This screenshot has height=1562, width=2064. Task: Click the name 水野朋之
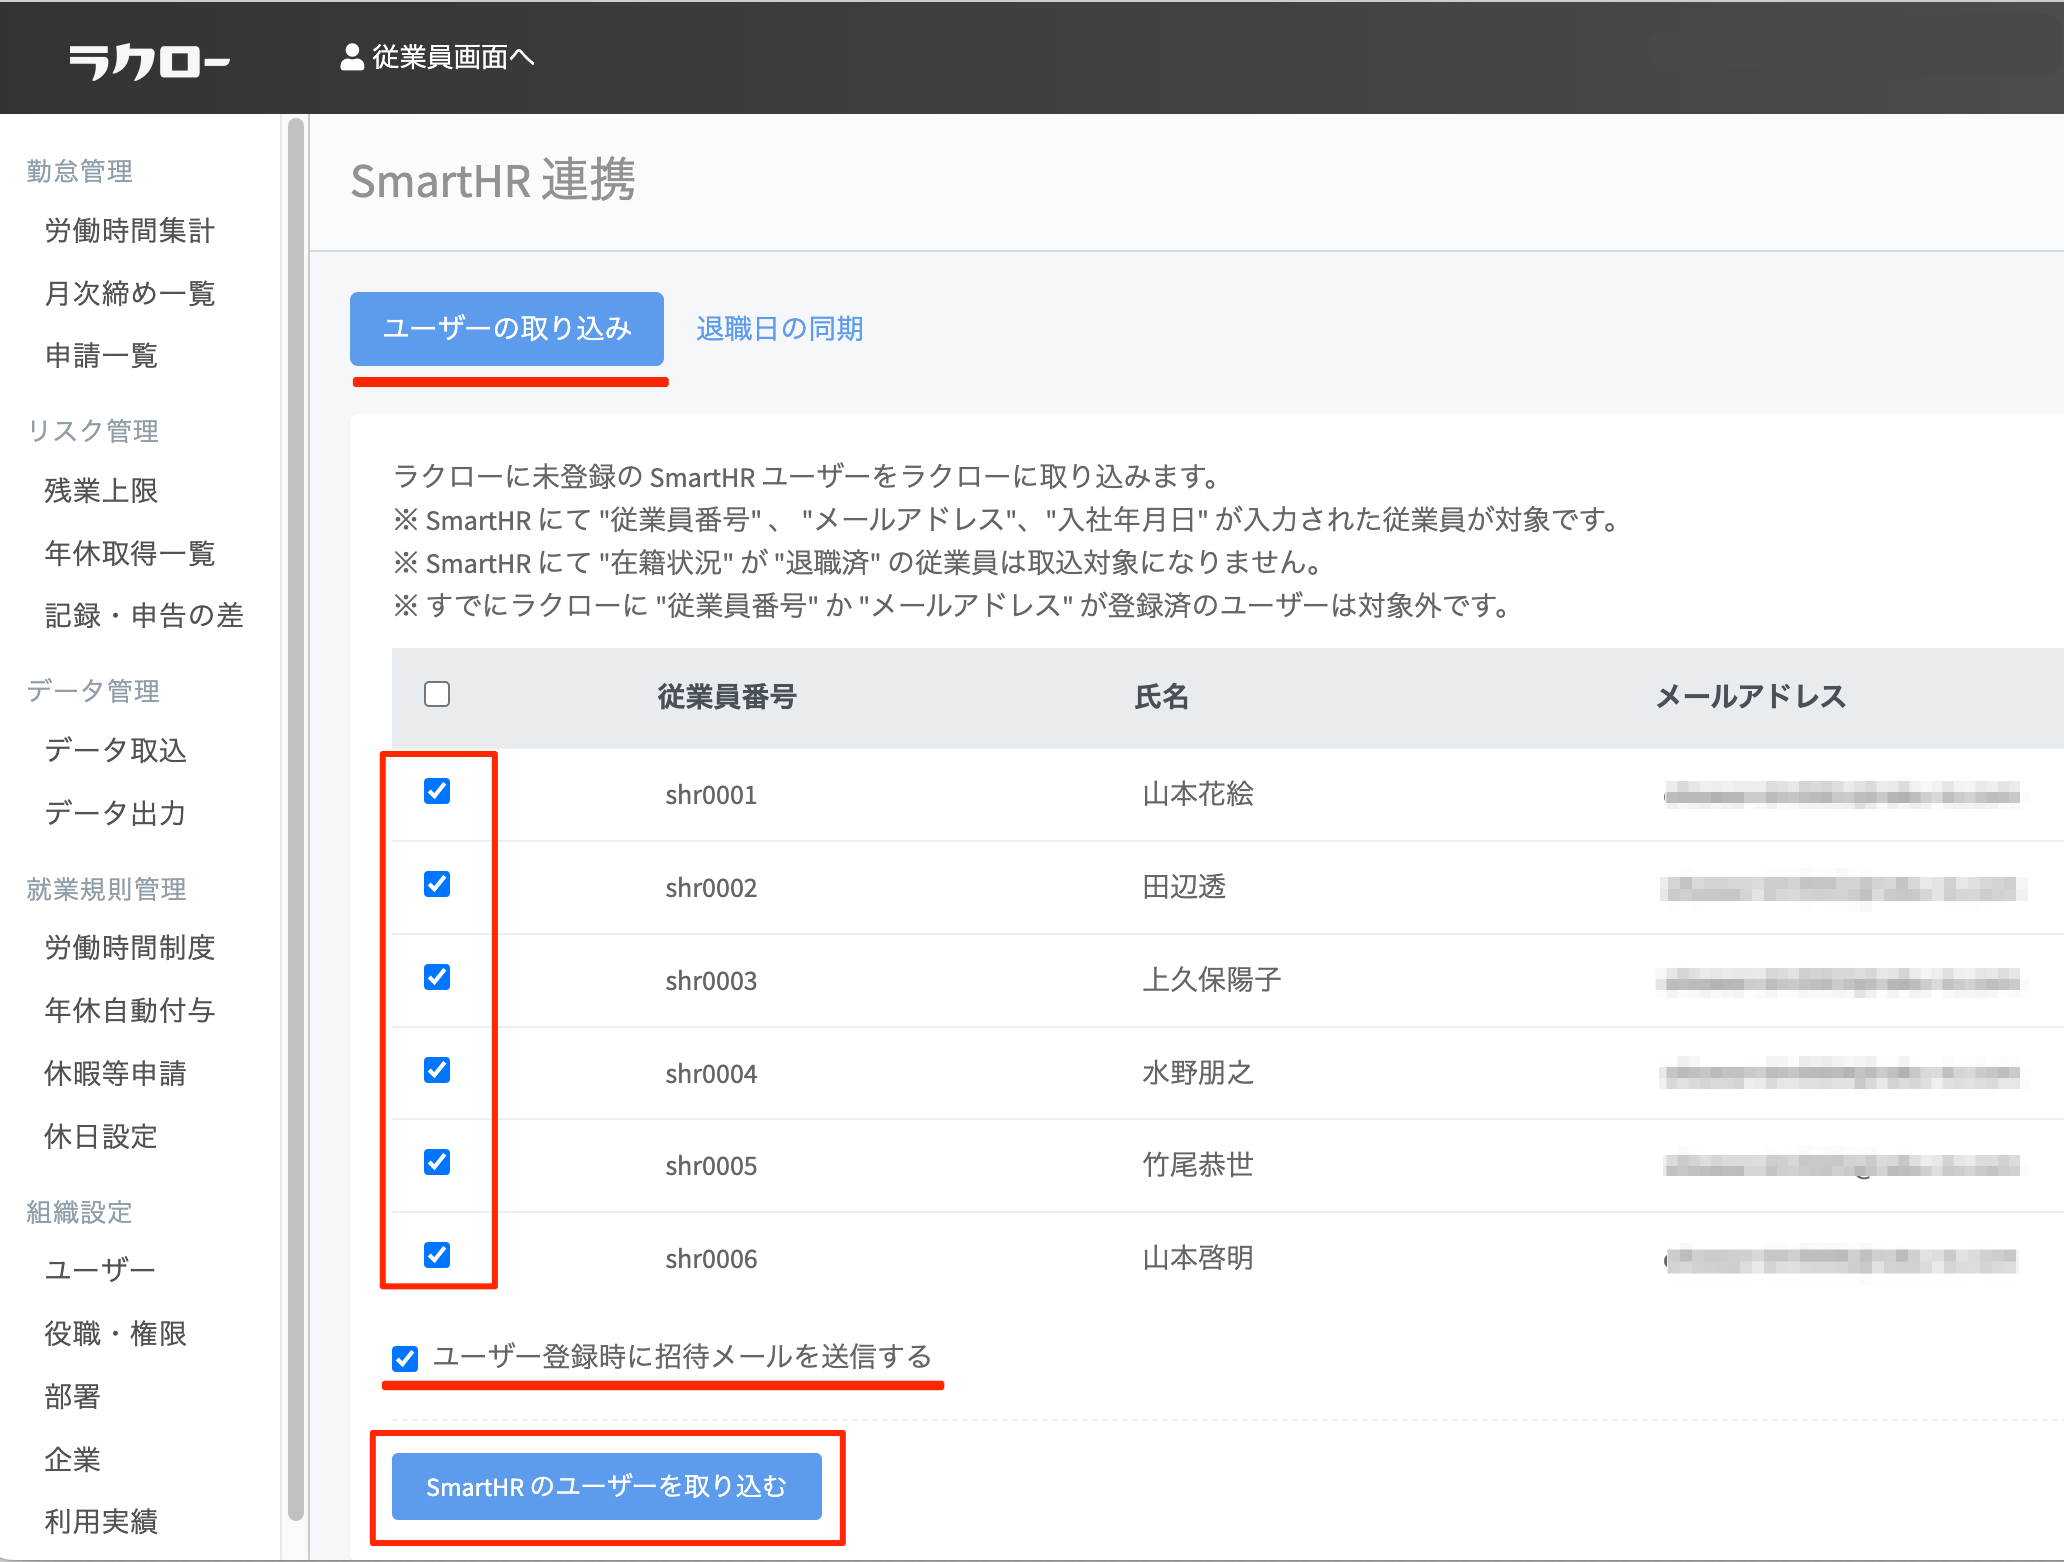[x=1198, y=1073]
